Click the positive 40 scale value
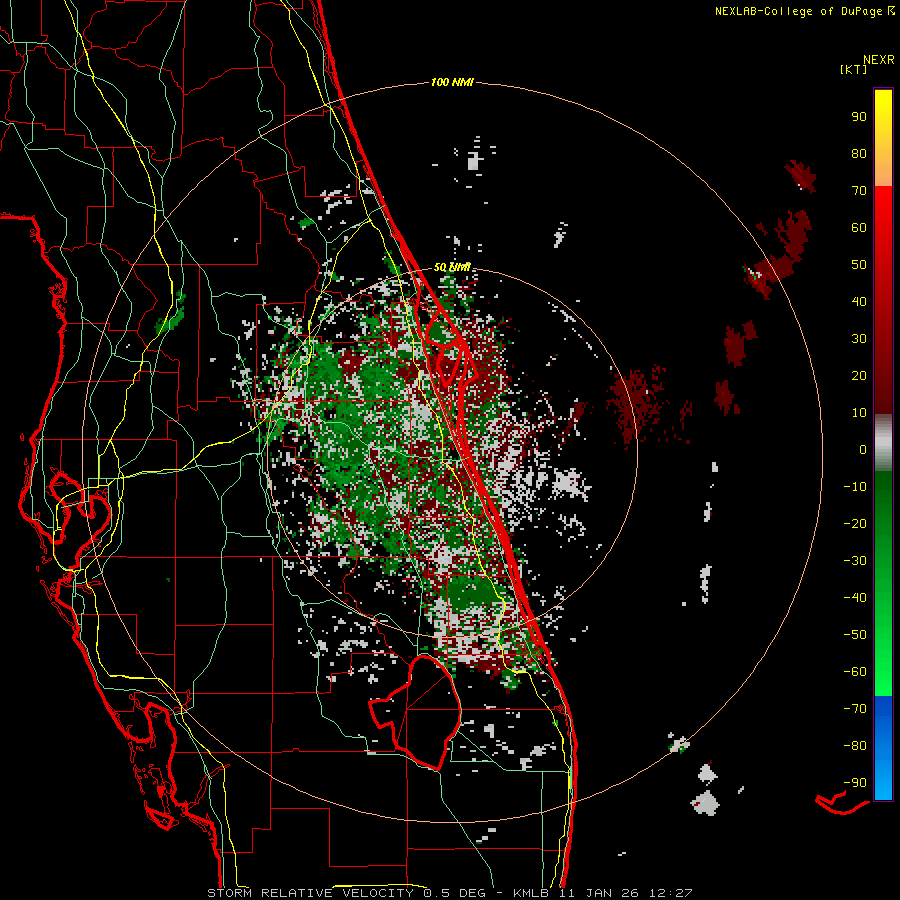 point(859,302)
